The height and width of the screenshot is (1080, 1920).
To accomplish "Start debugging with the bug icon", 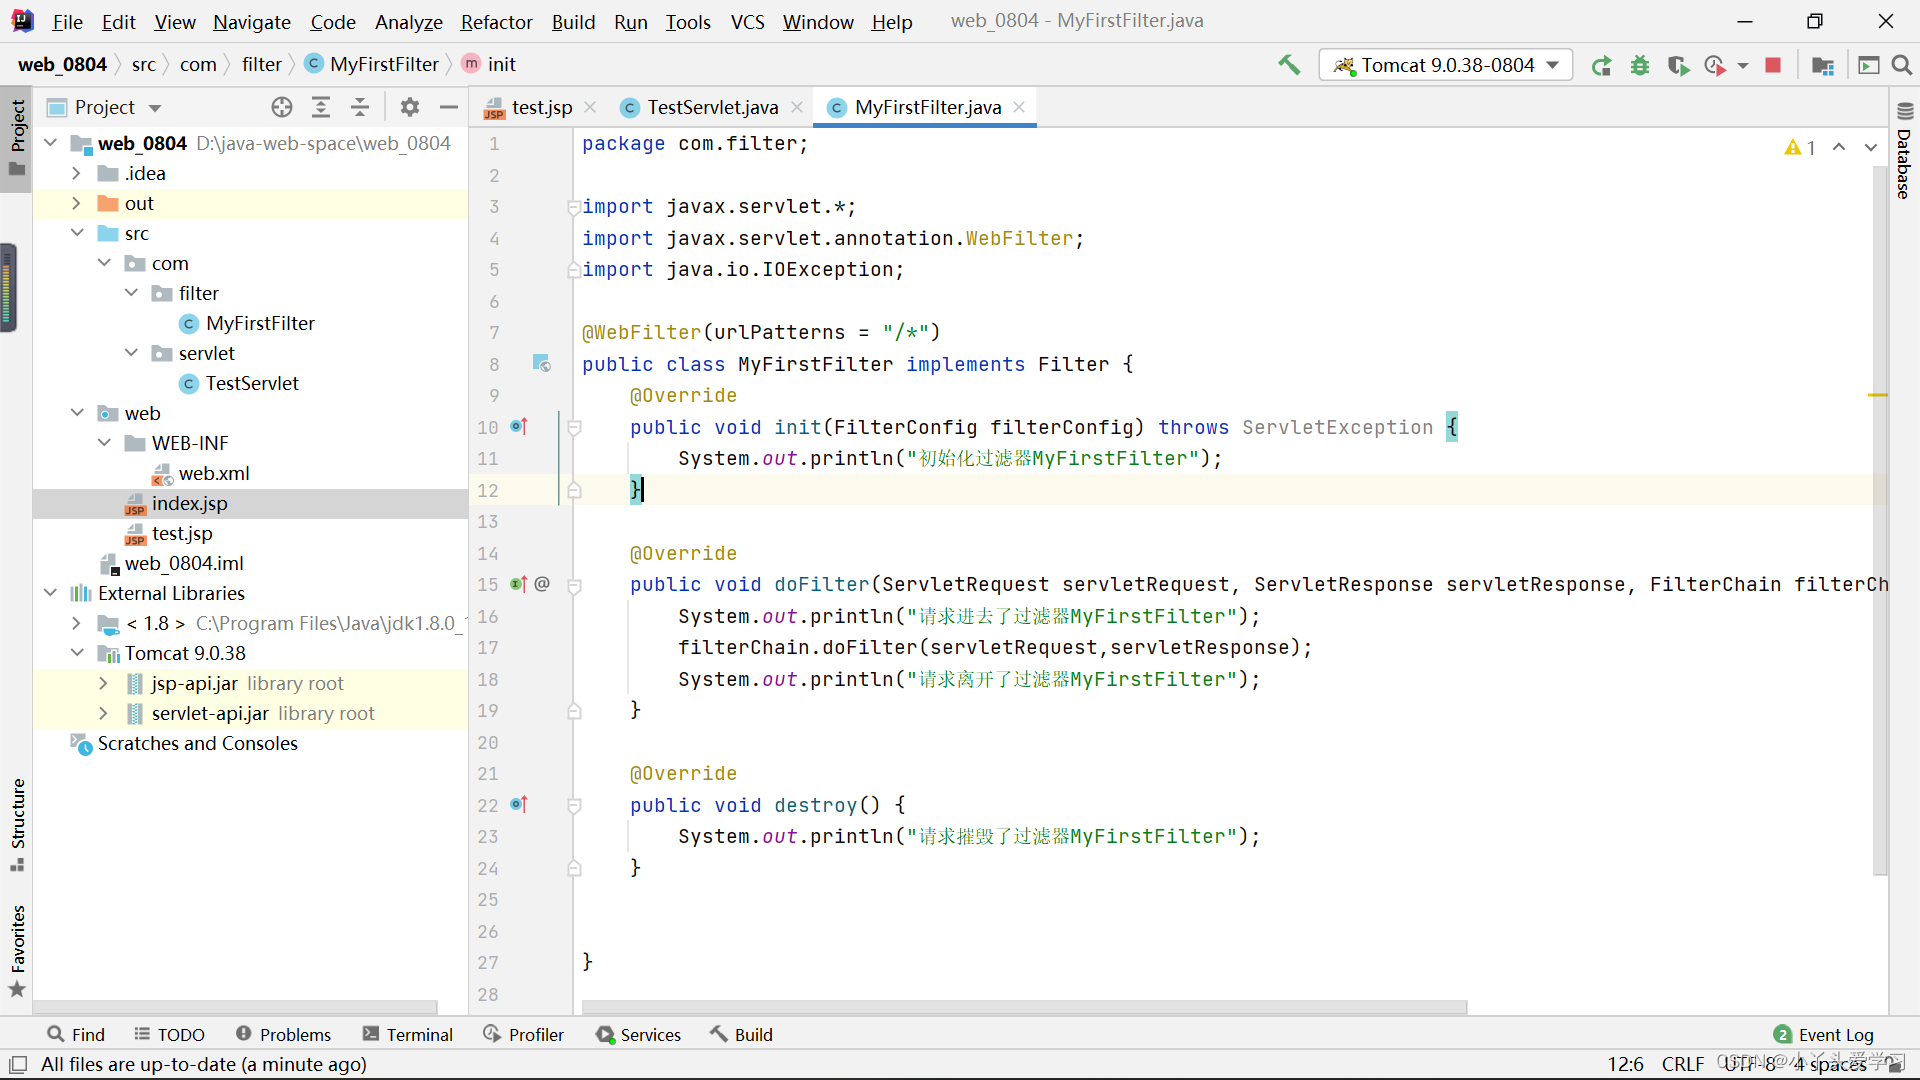I will click(x=1640, y=65).
